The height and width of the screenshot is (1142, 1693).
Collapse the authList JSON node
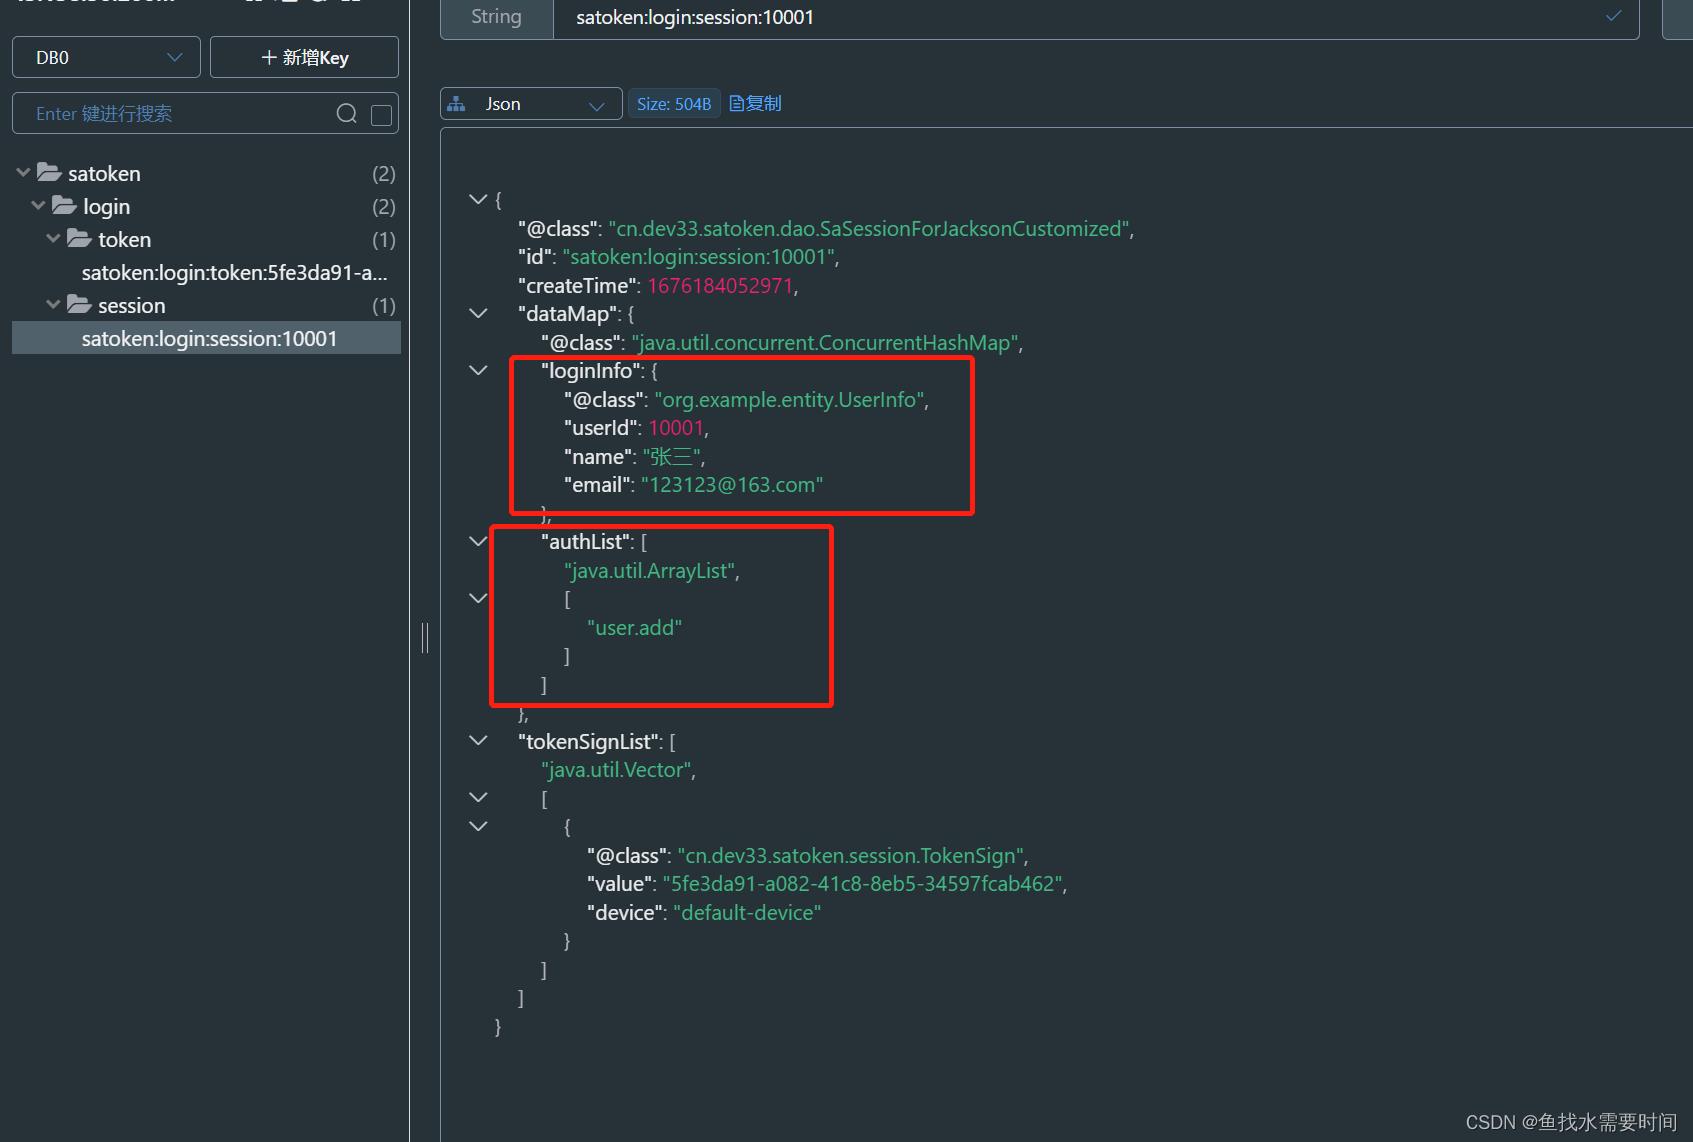click(x=478, y=541)
